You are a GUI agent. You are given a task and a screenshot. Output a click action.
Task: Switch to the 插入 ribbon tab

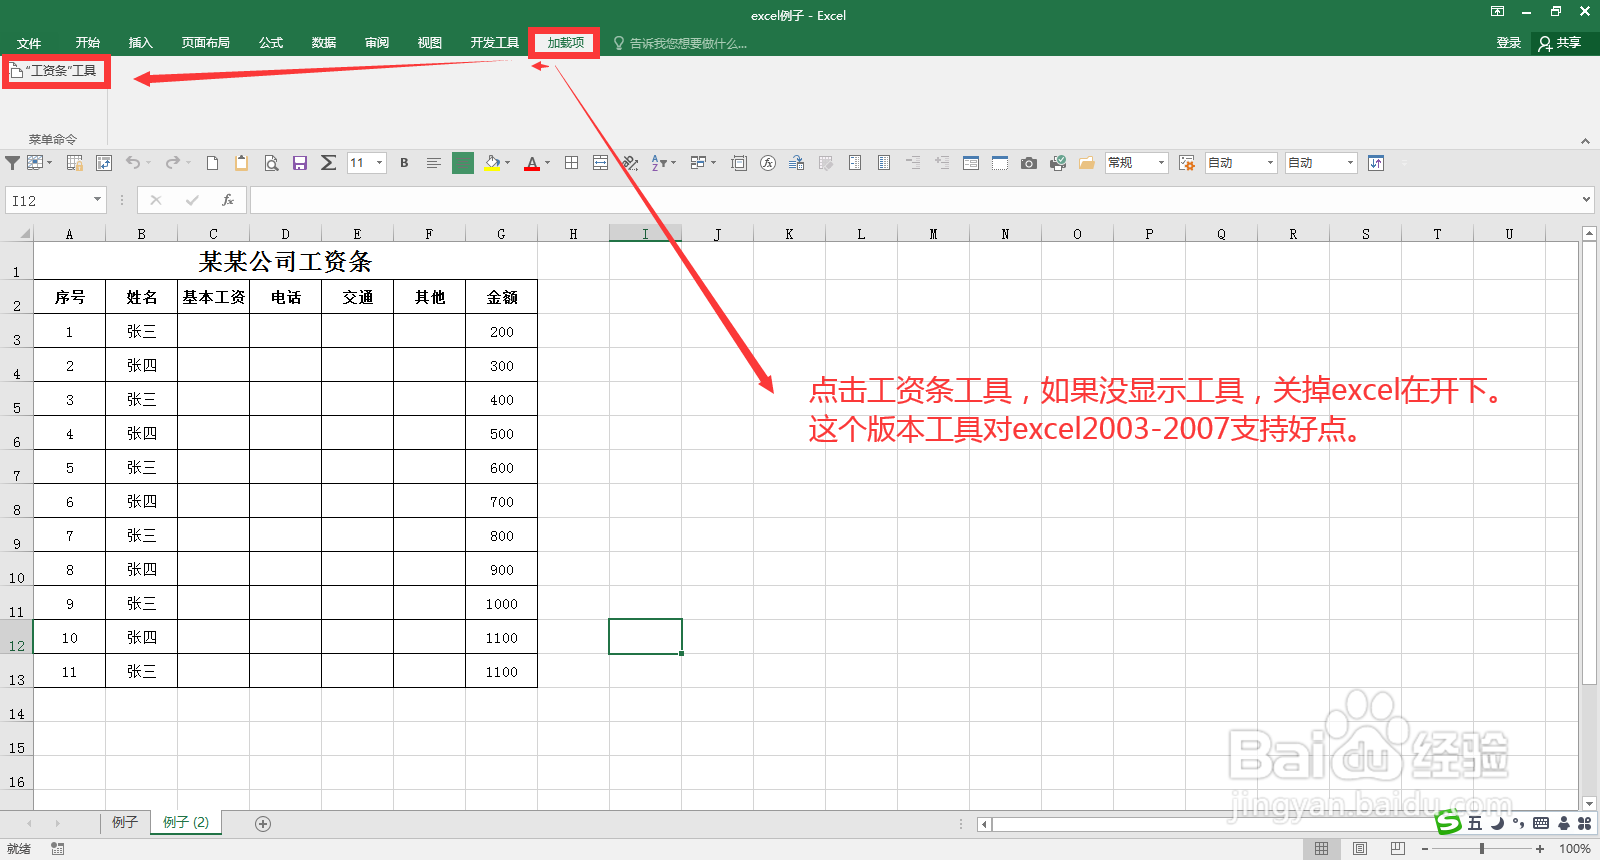coord(141,43)
